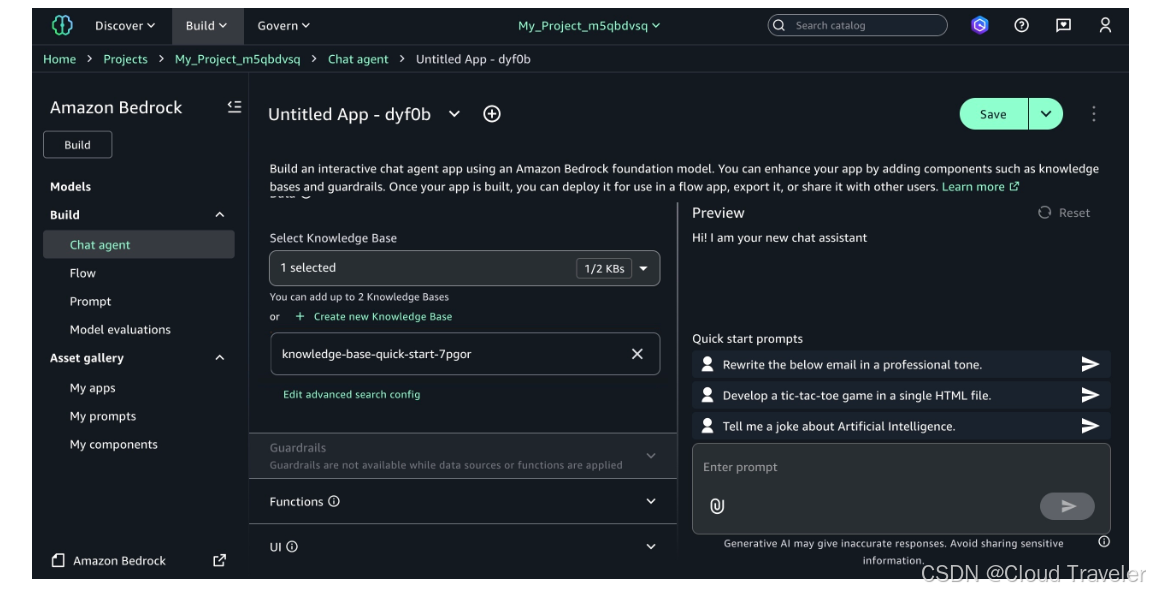This screenshot has height=594, width=1150.
Task: Send the tic-tac-toe prompt arrow
Action: point(1090,395)
